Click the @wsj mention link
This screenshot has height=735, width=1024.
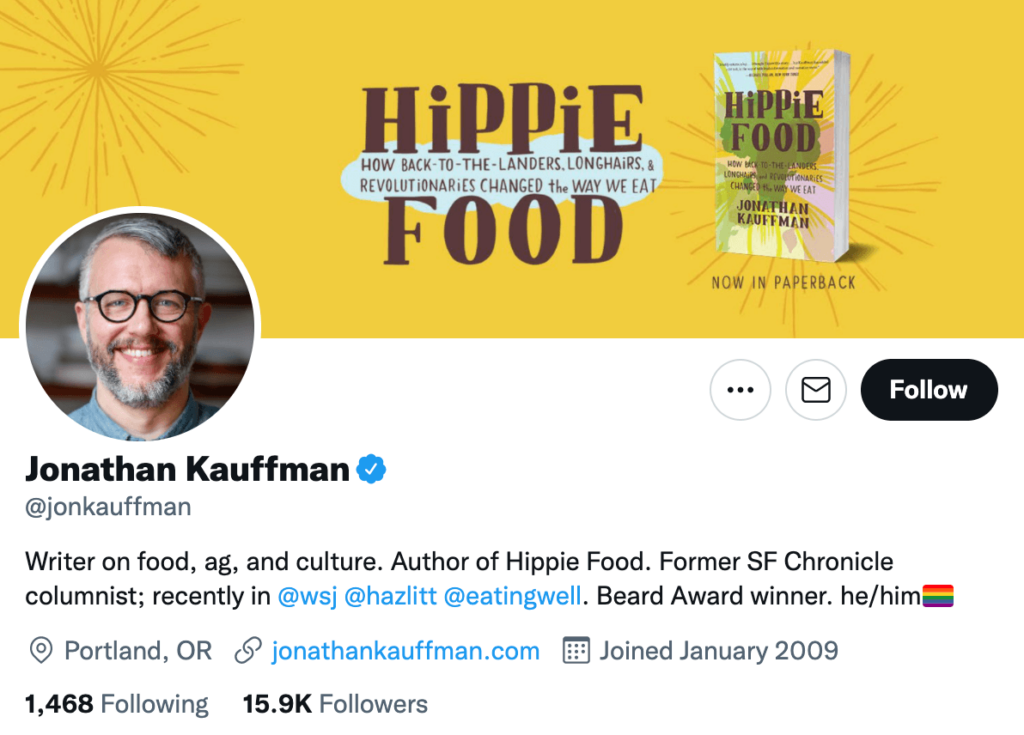click(x=307, y=597)
